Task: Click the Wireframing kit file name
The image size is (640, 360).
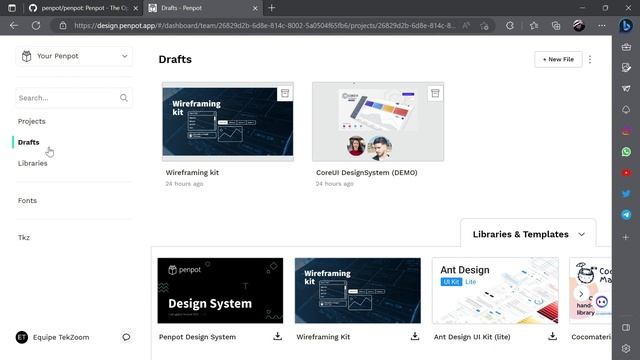Action: point(192,173)
